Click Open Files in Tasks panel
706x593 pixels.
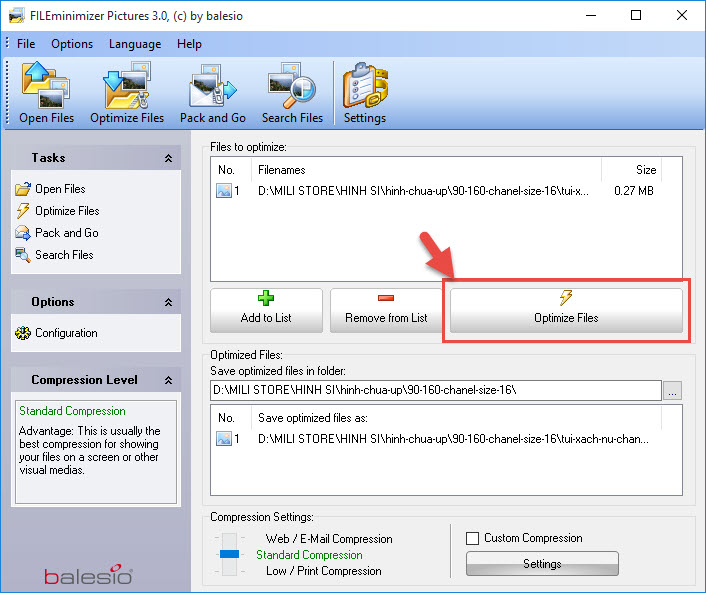tap(50, 189)
